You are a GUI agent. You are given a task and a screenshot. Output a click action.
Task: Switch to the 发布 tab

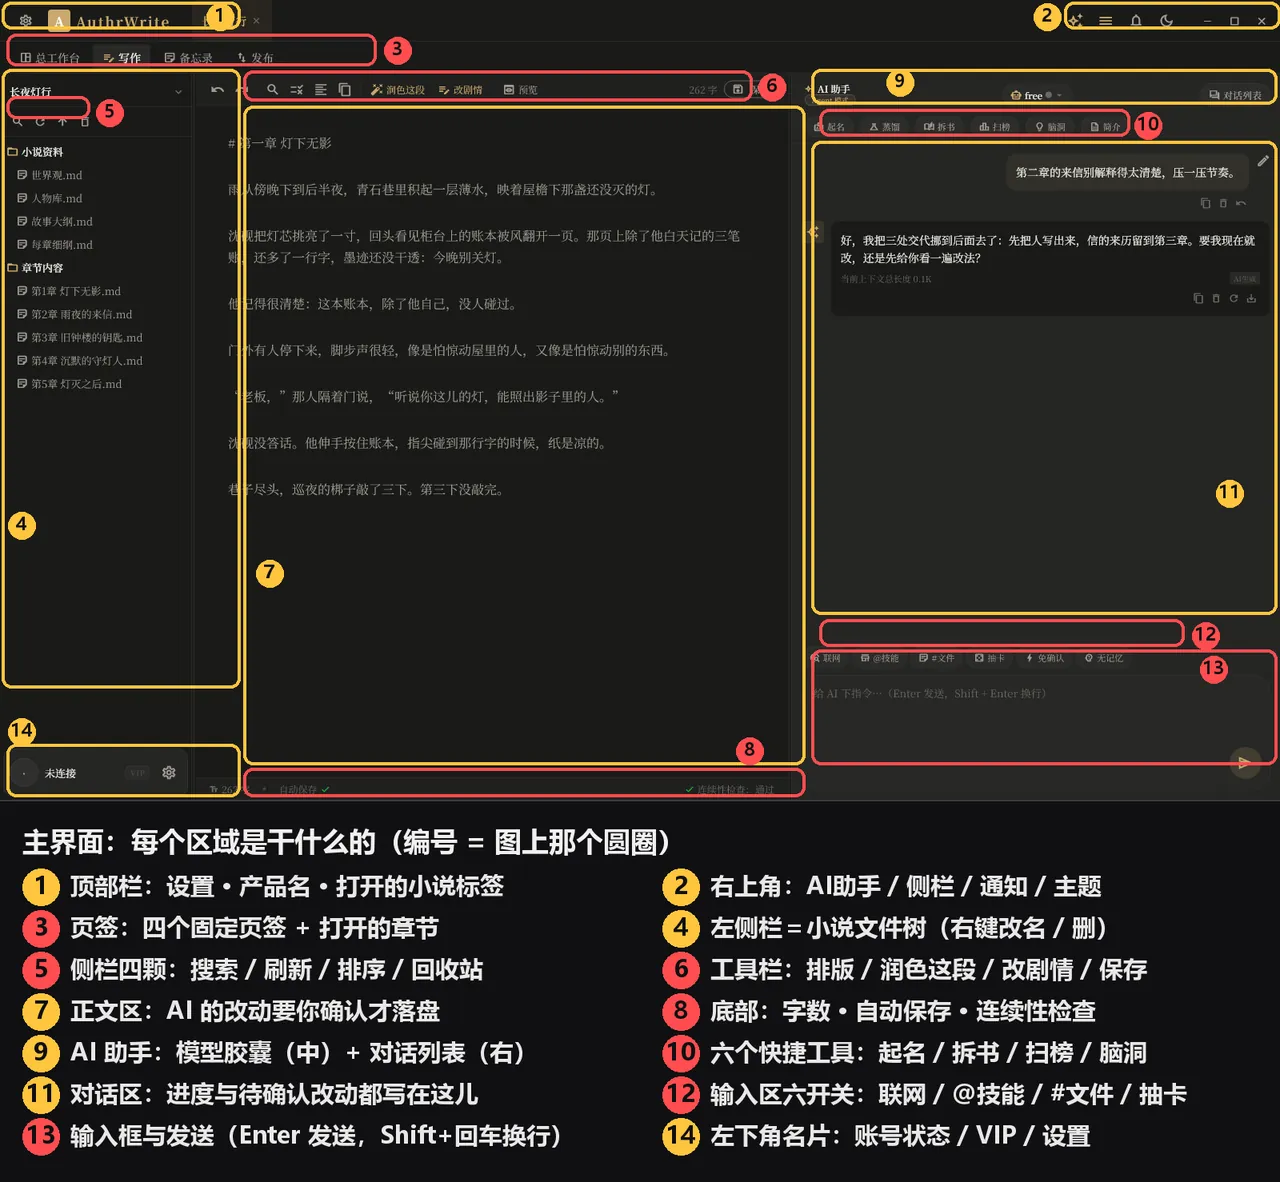(x=255, y=58)
